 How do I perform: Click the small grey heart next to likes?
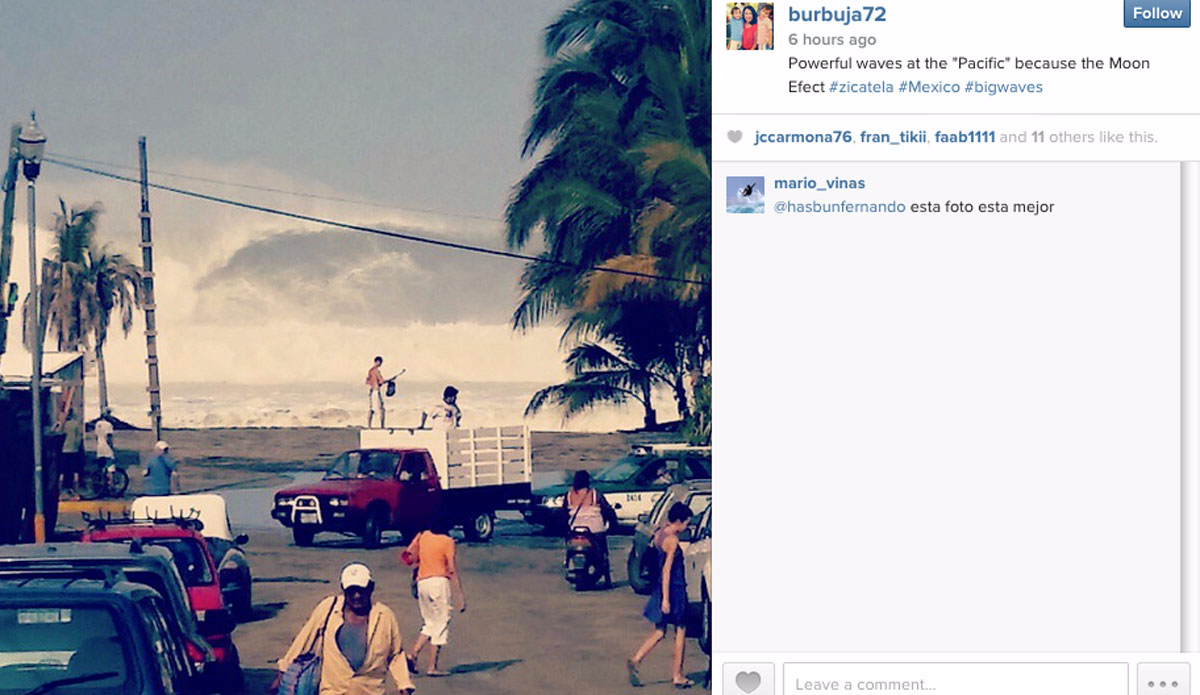click(735, 137)
